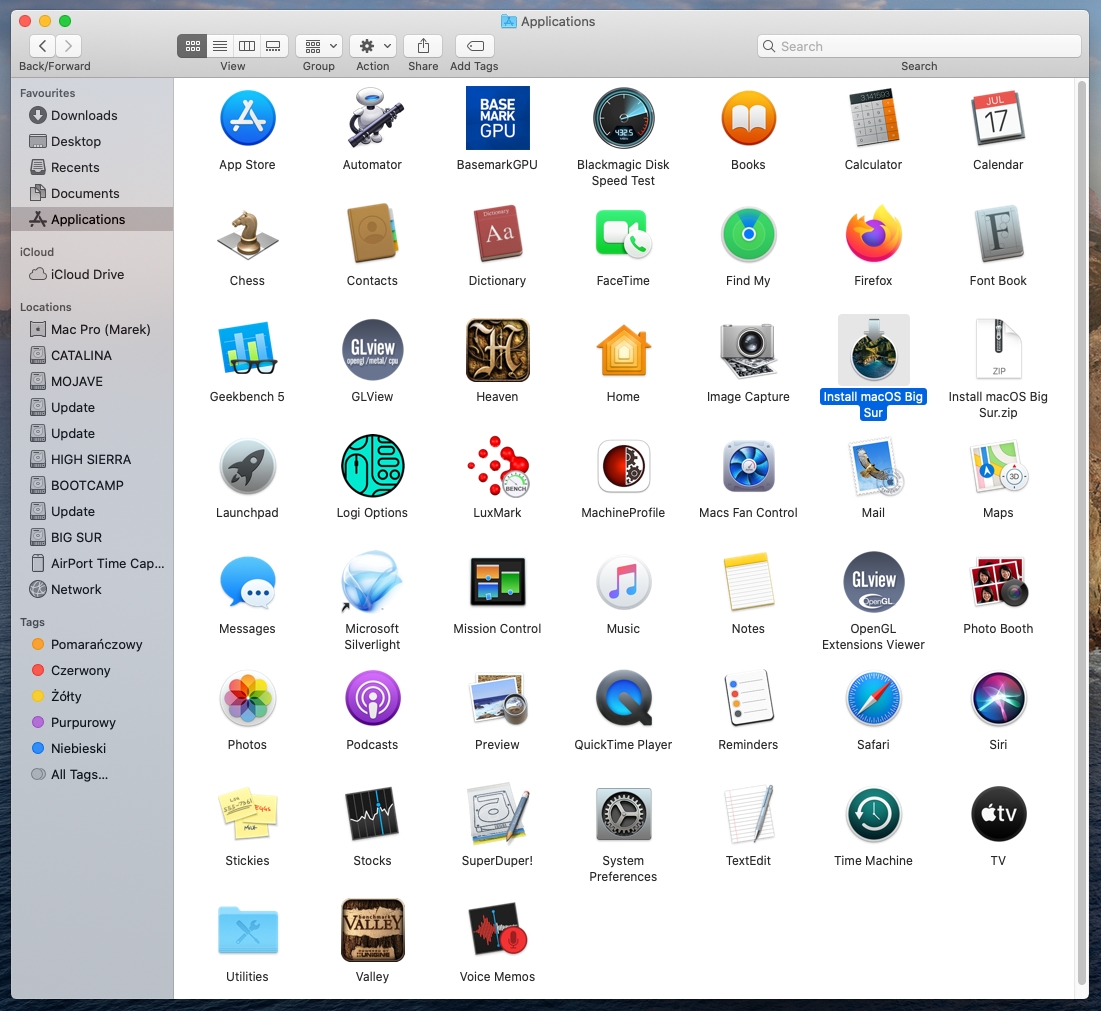The image size is (1101, 1011).
Task: Select Applications in the sidebar
Action: [93, 219]
